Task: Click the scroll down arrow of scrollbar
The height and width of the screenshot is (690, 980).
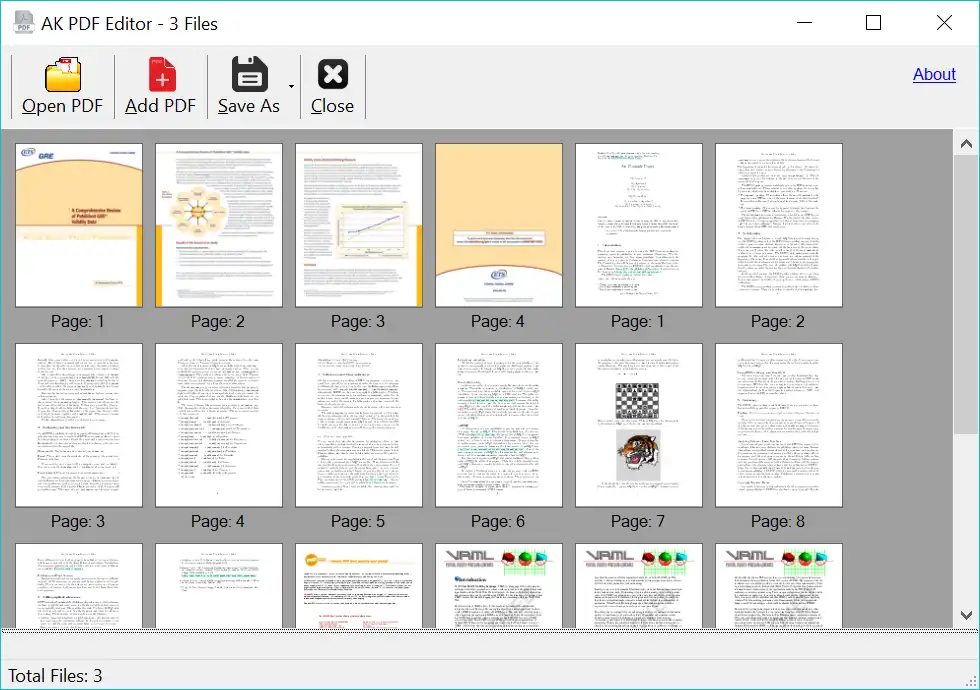Action: [966, 615]
